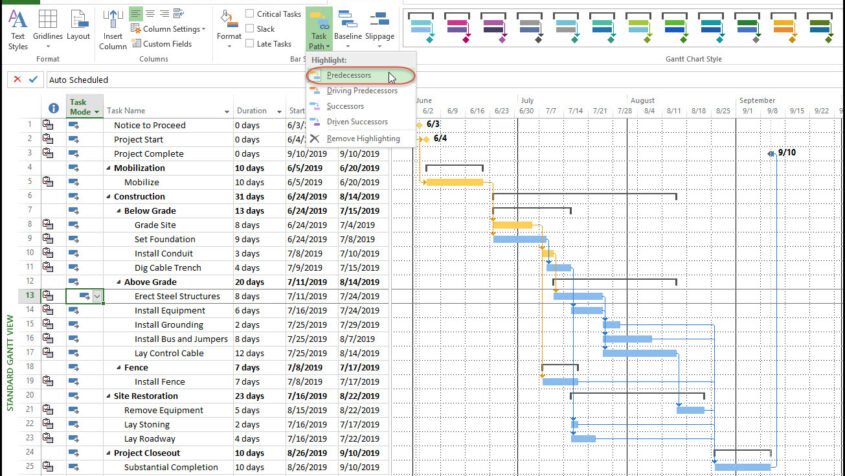This screenshot has width=845, height=476.
Task: Collapse the Construction summary task
Action: pyautogui.click(x=109, y=197)
